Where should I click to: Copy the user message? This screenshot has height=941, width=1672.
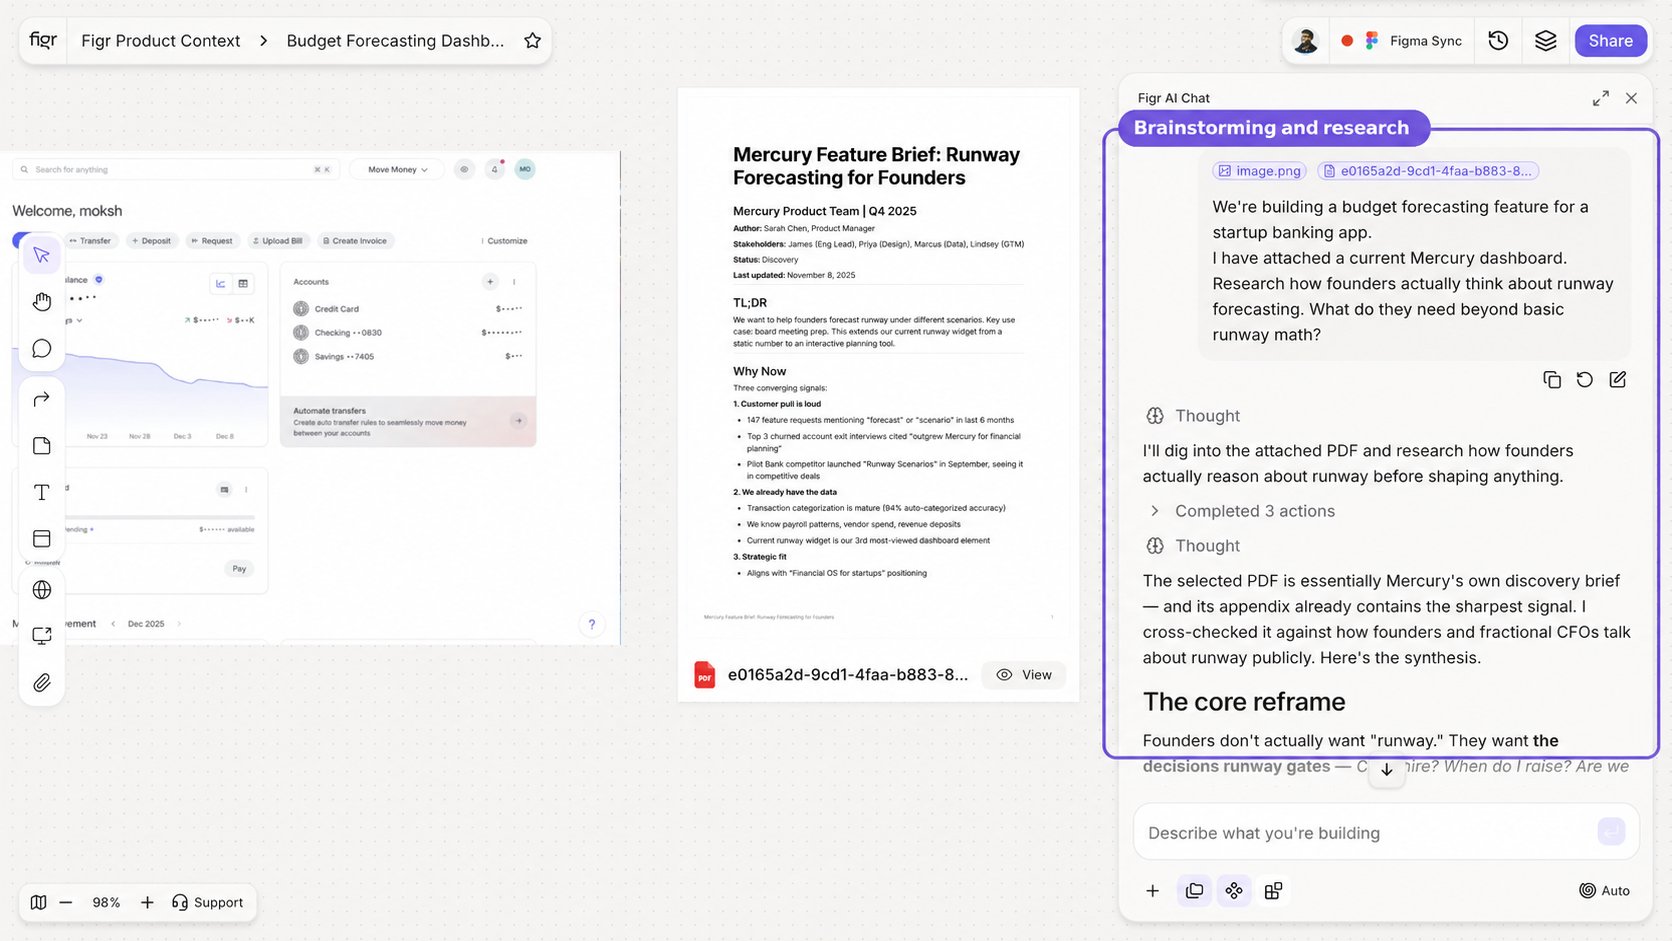click(x=1552, y=380)
